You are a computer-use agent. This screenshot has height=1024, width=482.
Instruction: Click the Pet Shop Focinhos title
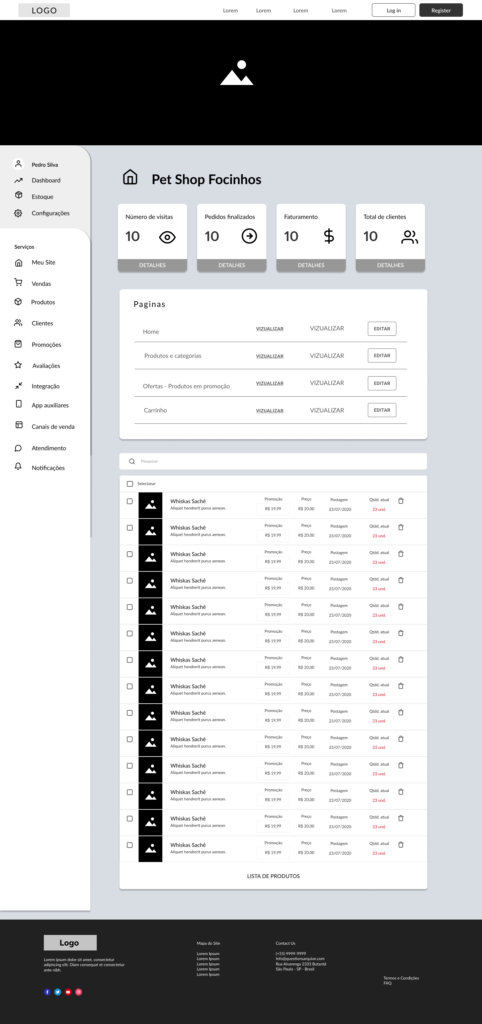206,179
